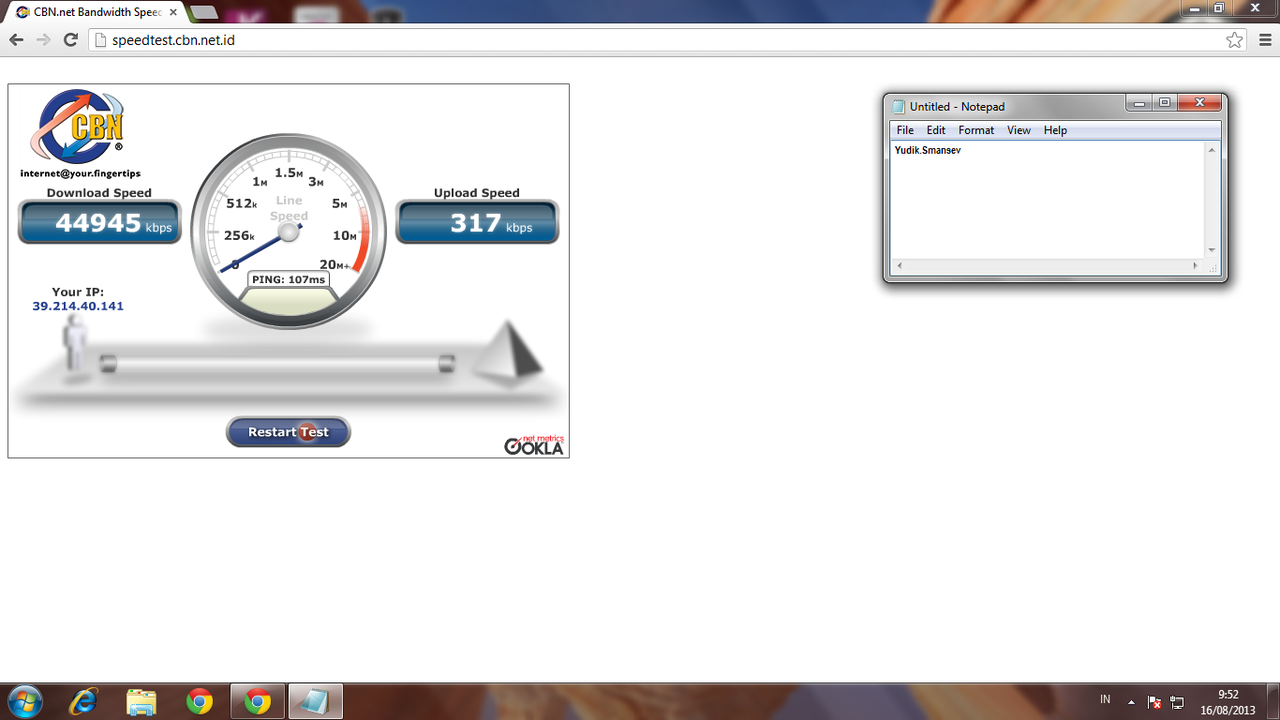Go back with the browser back arrow

(x=16, y=40)
